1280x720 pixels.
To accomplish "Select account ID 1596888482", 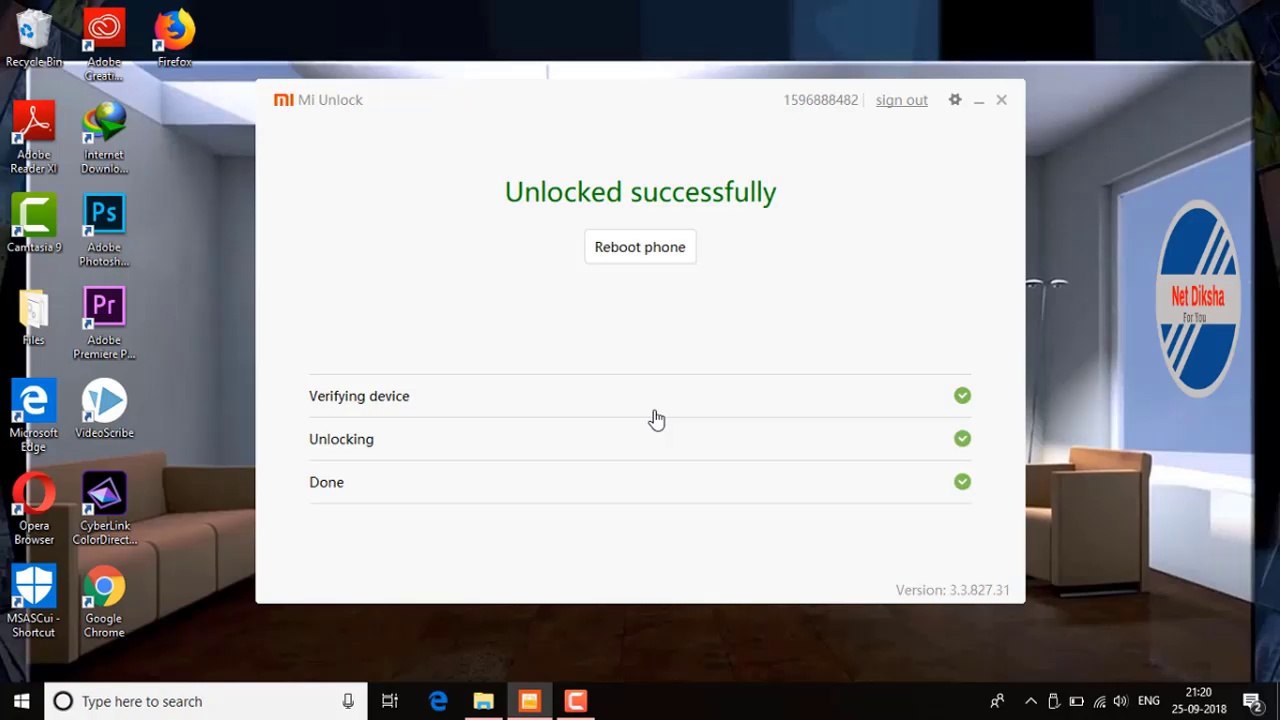I will tap(820, 100).
